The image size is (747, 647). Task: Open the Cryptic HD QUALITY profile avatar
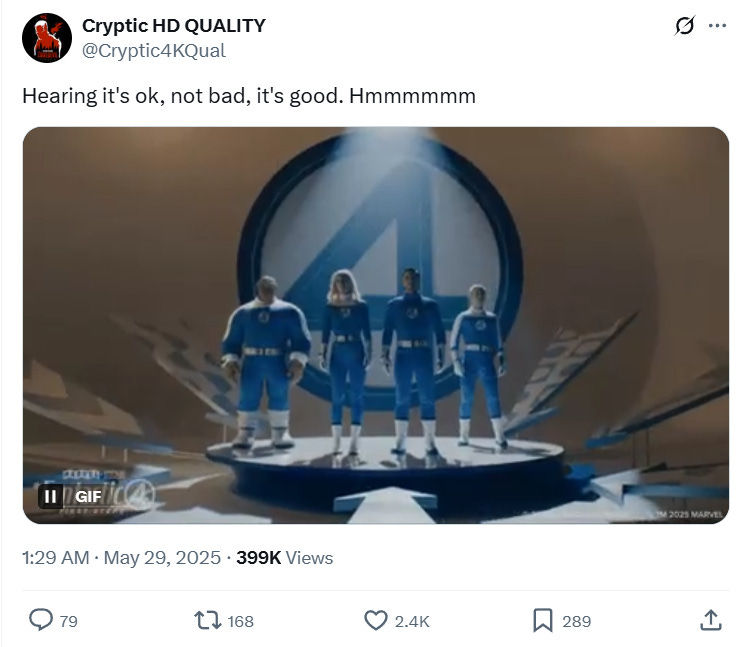coord(47,38)
